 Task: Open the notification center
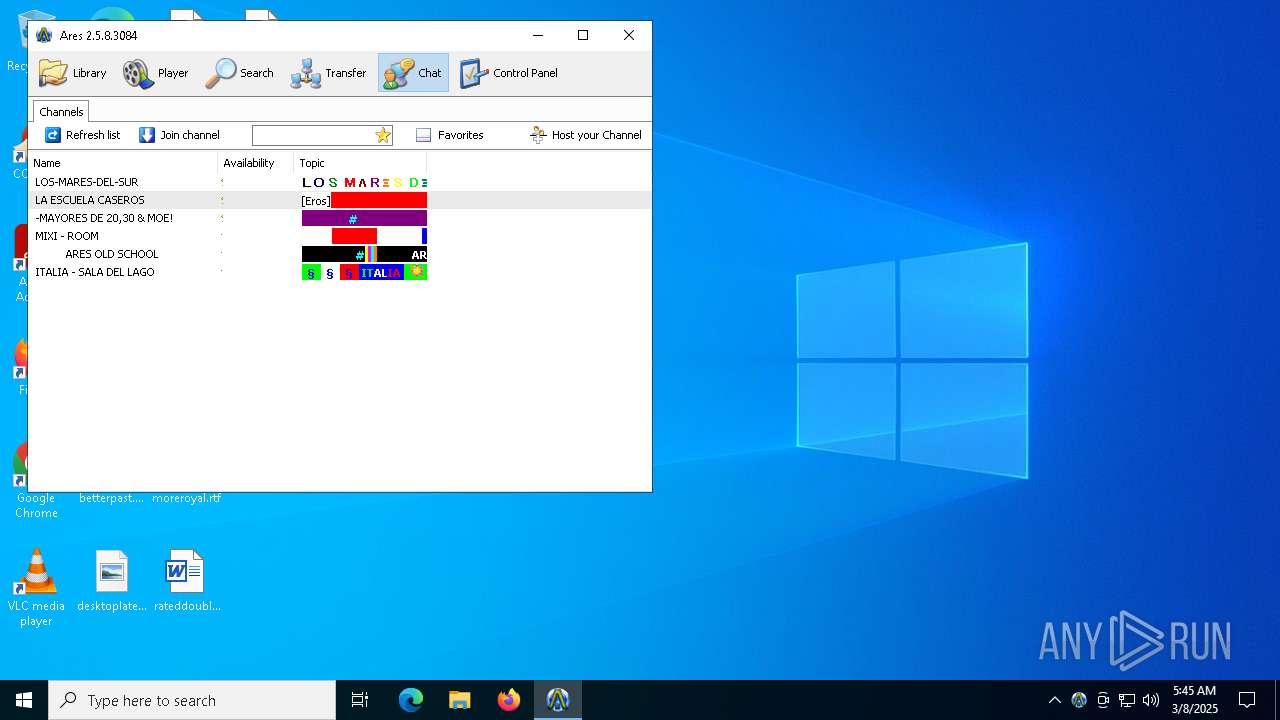point(1247,700)
